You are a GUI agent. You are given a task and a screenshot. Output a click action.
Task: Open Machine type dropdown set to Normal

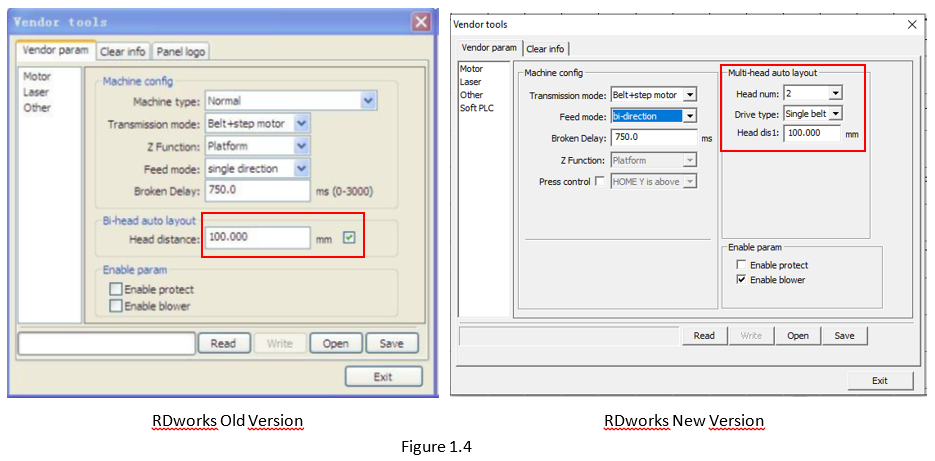[x=291, y=101]
